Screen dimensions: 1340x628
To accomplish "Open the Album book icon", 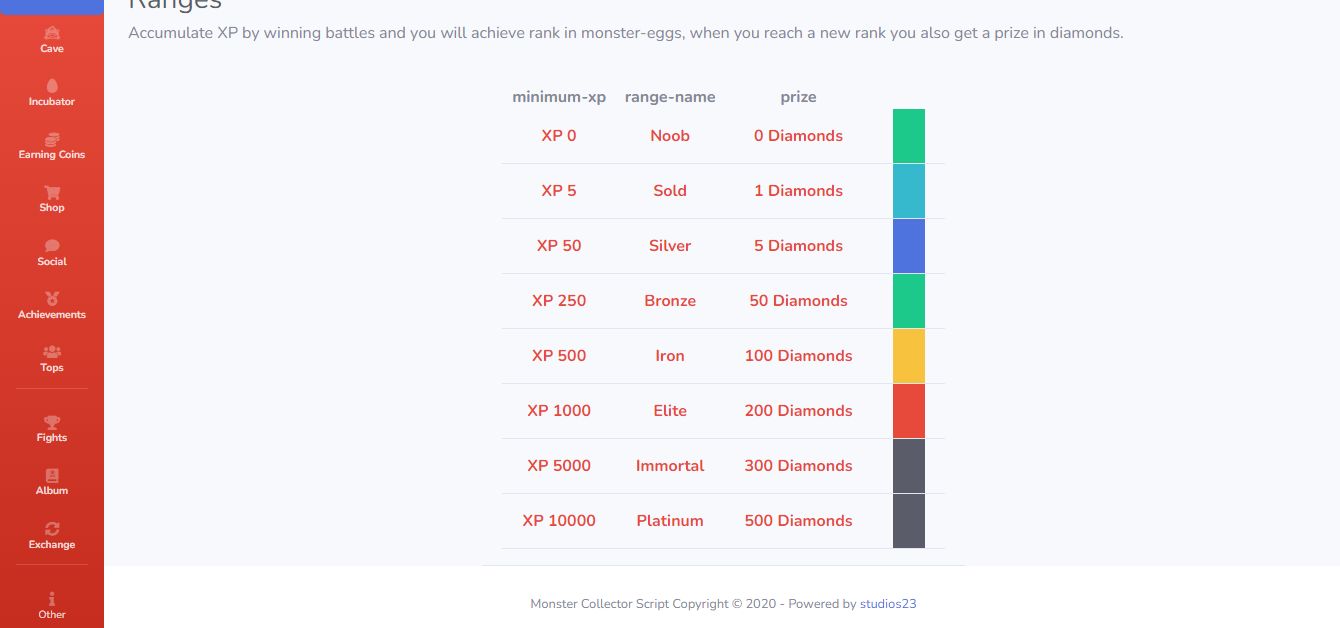I will [52, 476].
